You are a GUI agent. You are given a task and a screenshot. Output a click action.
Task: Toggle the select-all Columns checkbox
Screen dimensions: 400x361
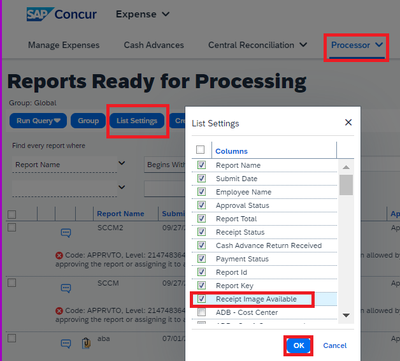point(200,150)
